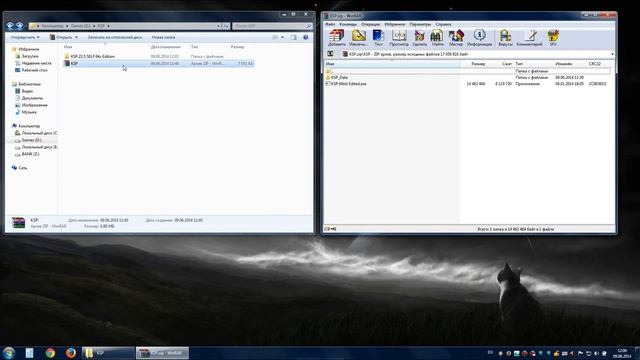Click the Открыть button in Explorer toolbar
The image size is (640, 360).
(x=61, y=37)
